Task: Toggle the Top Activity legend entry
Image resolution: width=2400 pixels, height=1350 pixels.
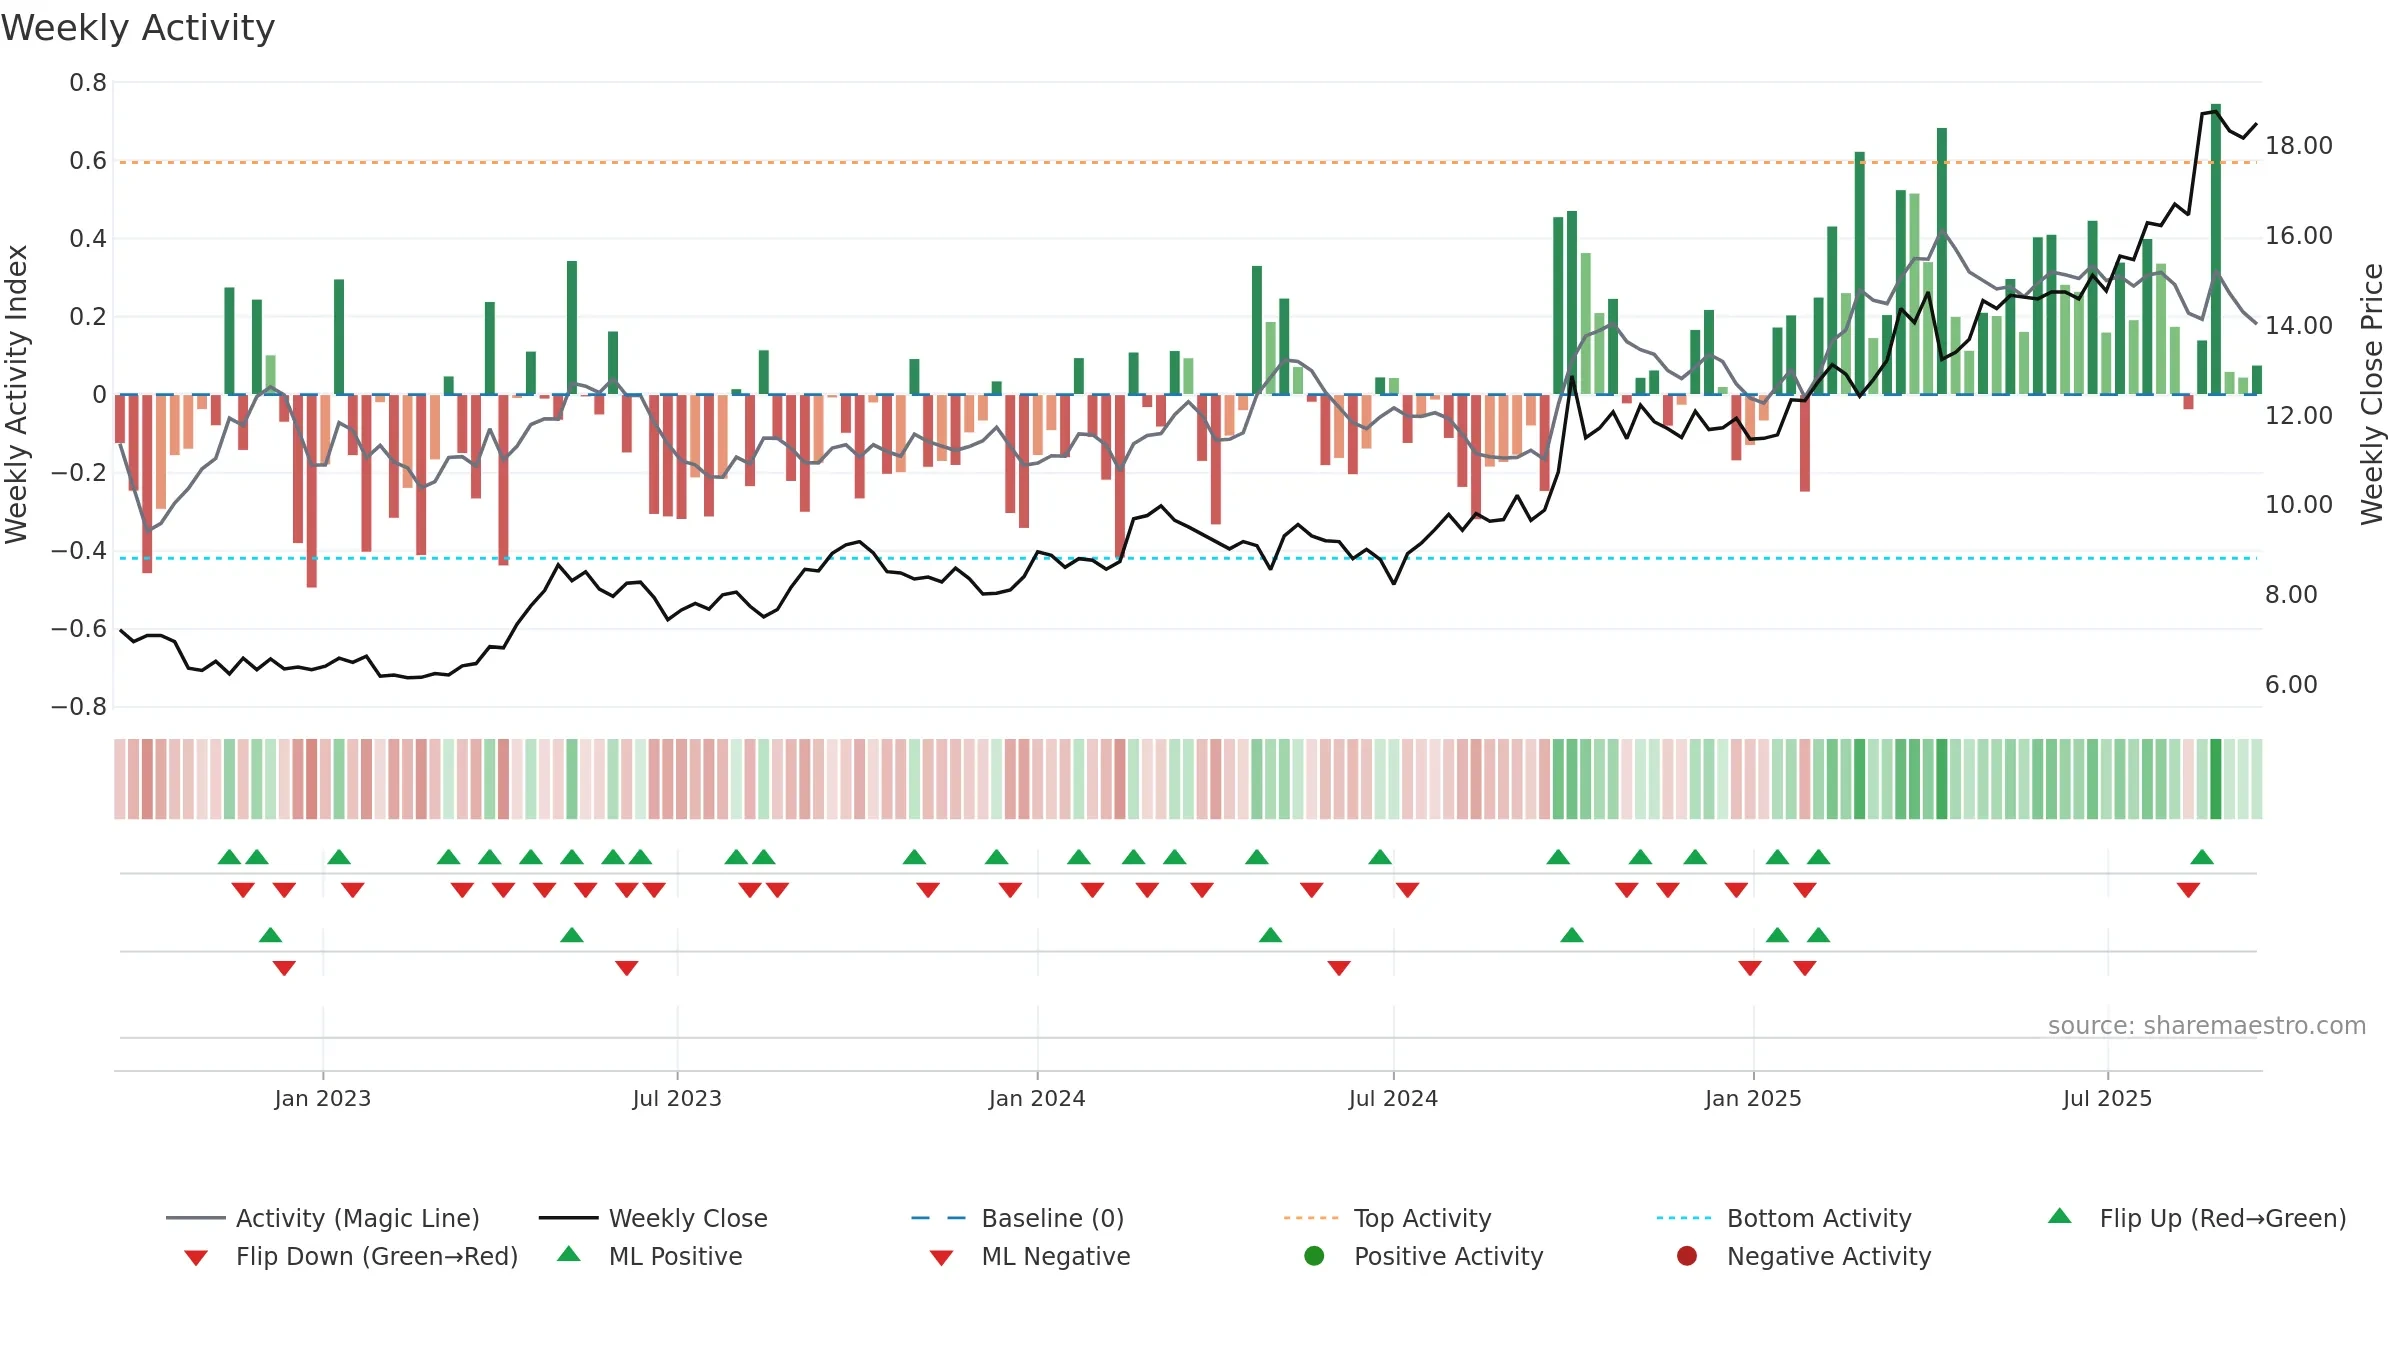Action: [x=1387, y=1218]
